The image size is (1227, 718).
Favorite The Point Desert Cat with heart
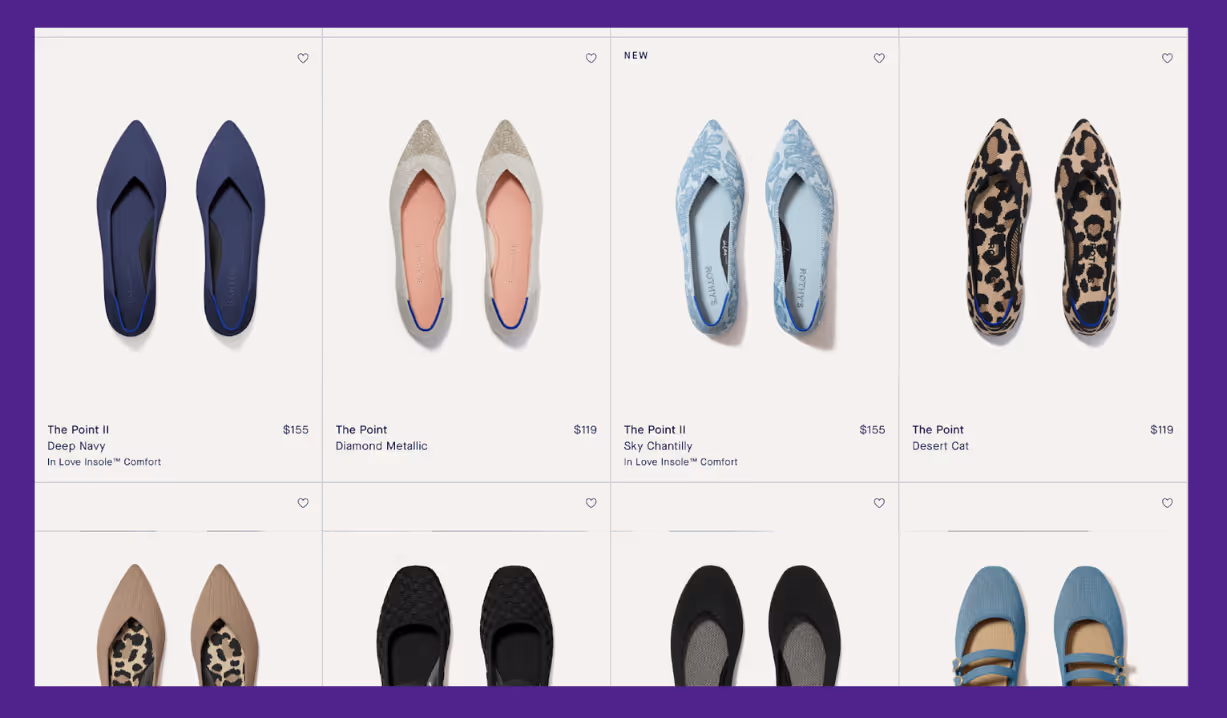click(x=1167, y=58)
